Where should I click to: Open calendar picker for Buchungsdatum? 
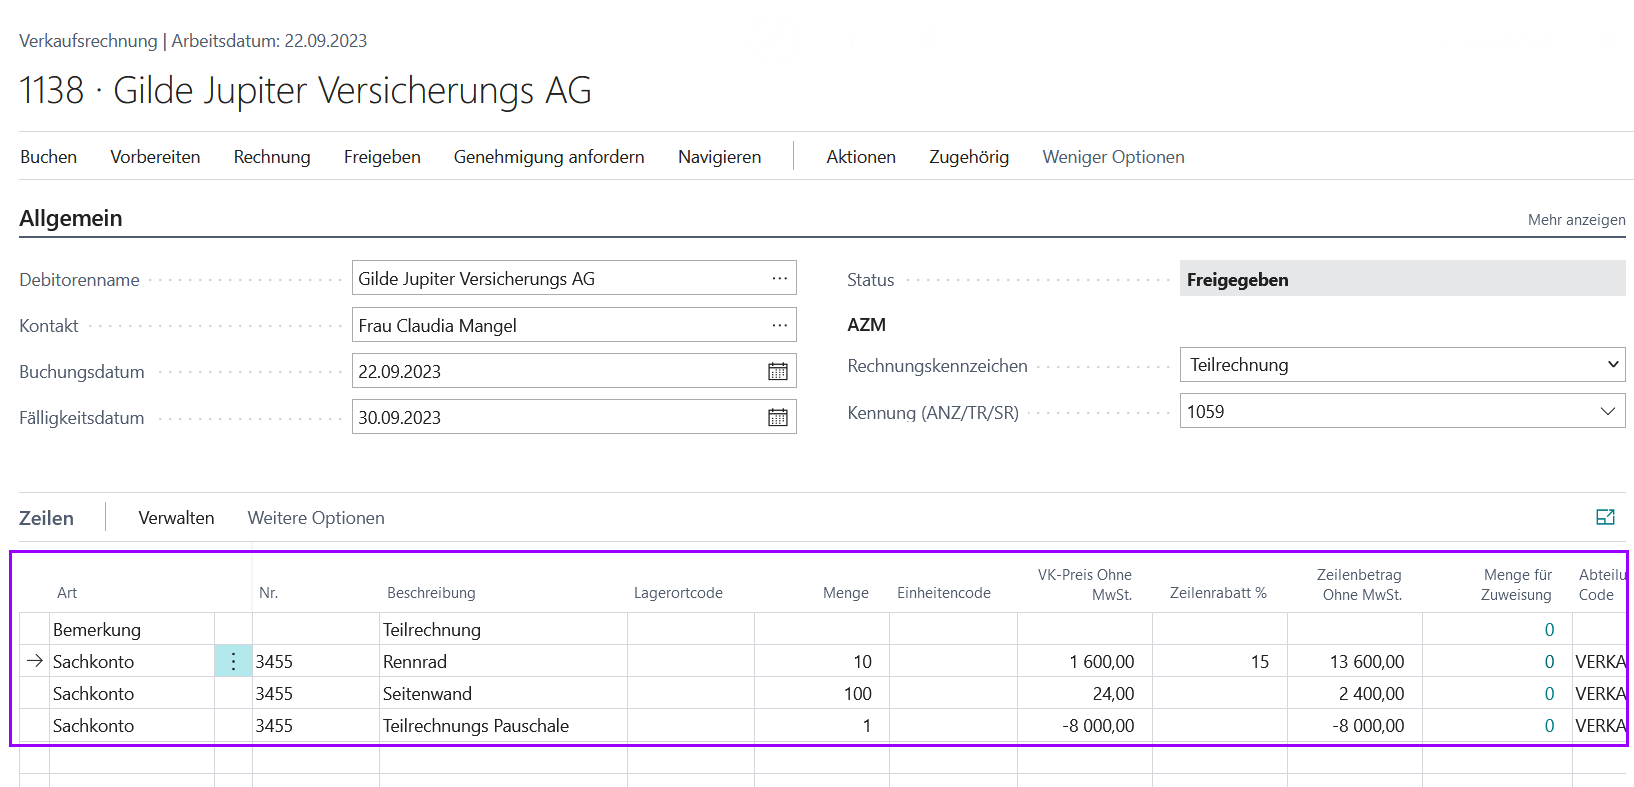[x=777, y=372]
